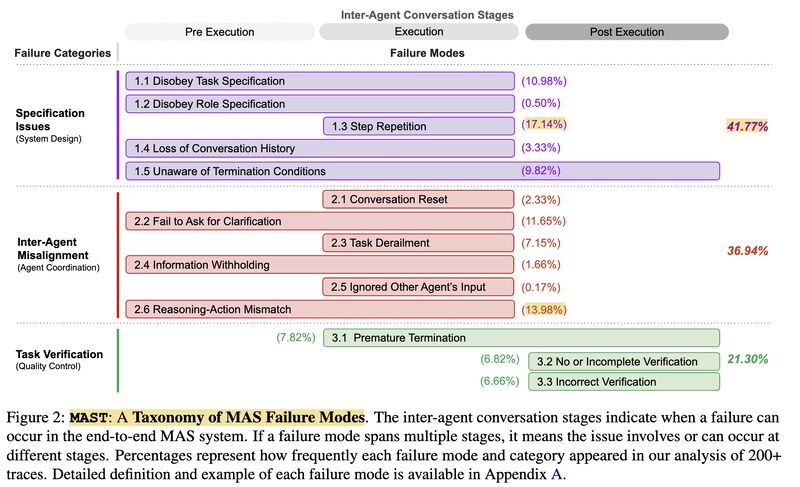Click the 2.1 Conversation Reset box
Viewport: 800px width, 487px height.
(x=419, y=199)
